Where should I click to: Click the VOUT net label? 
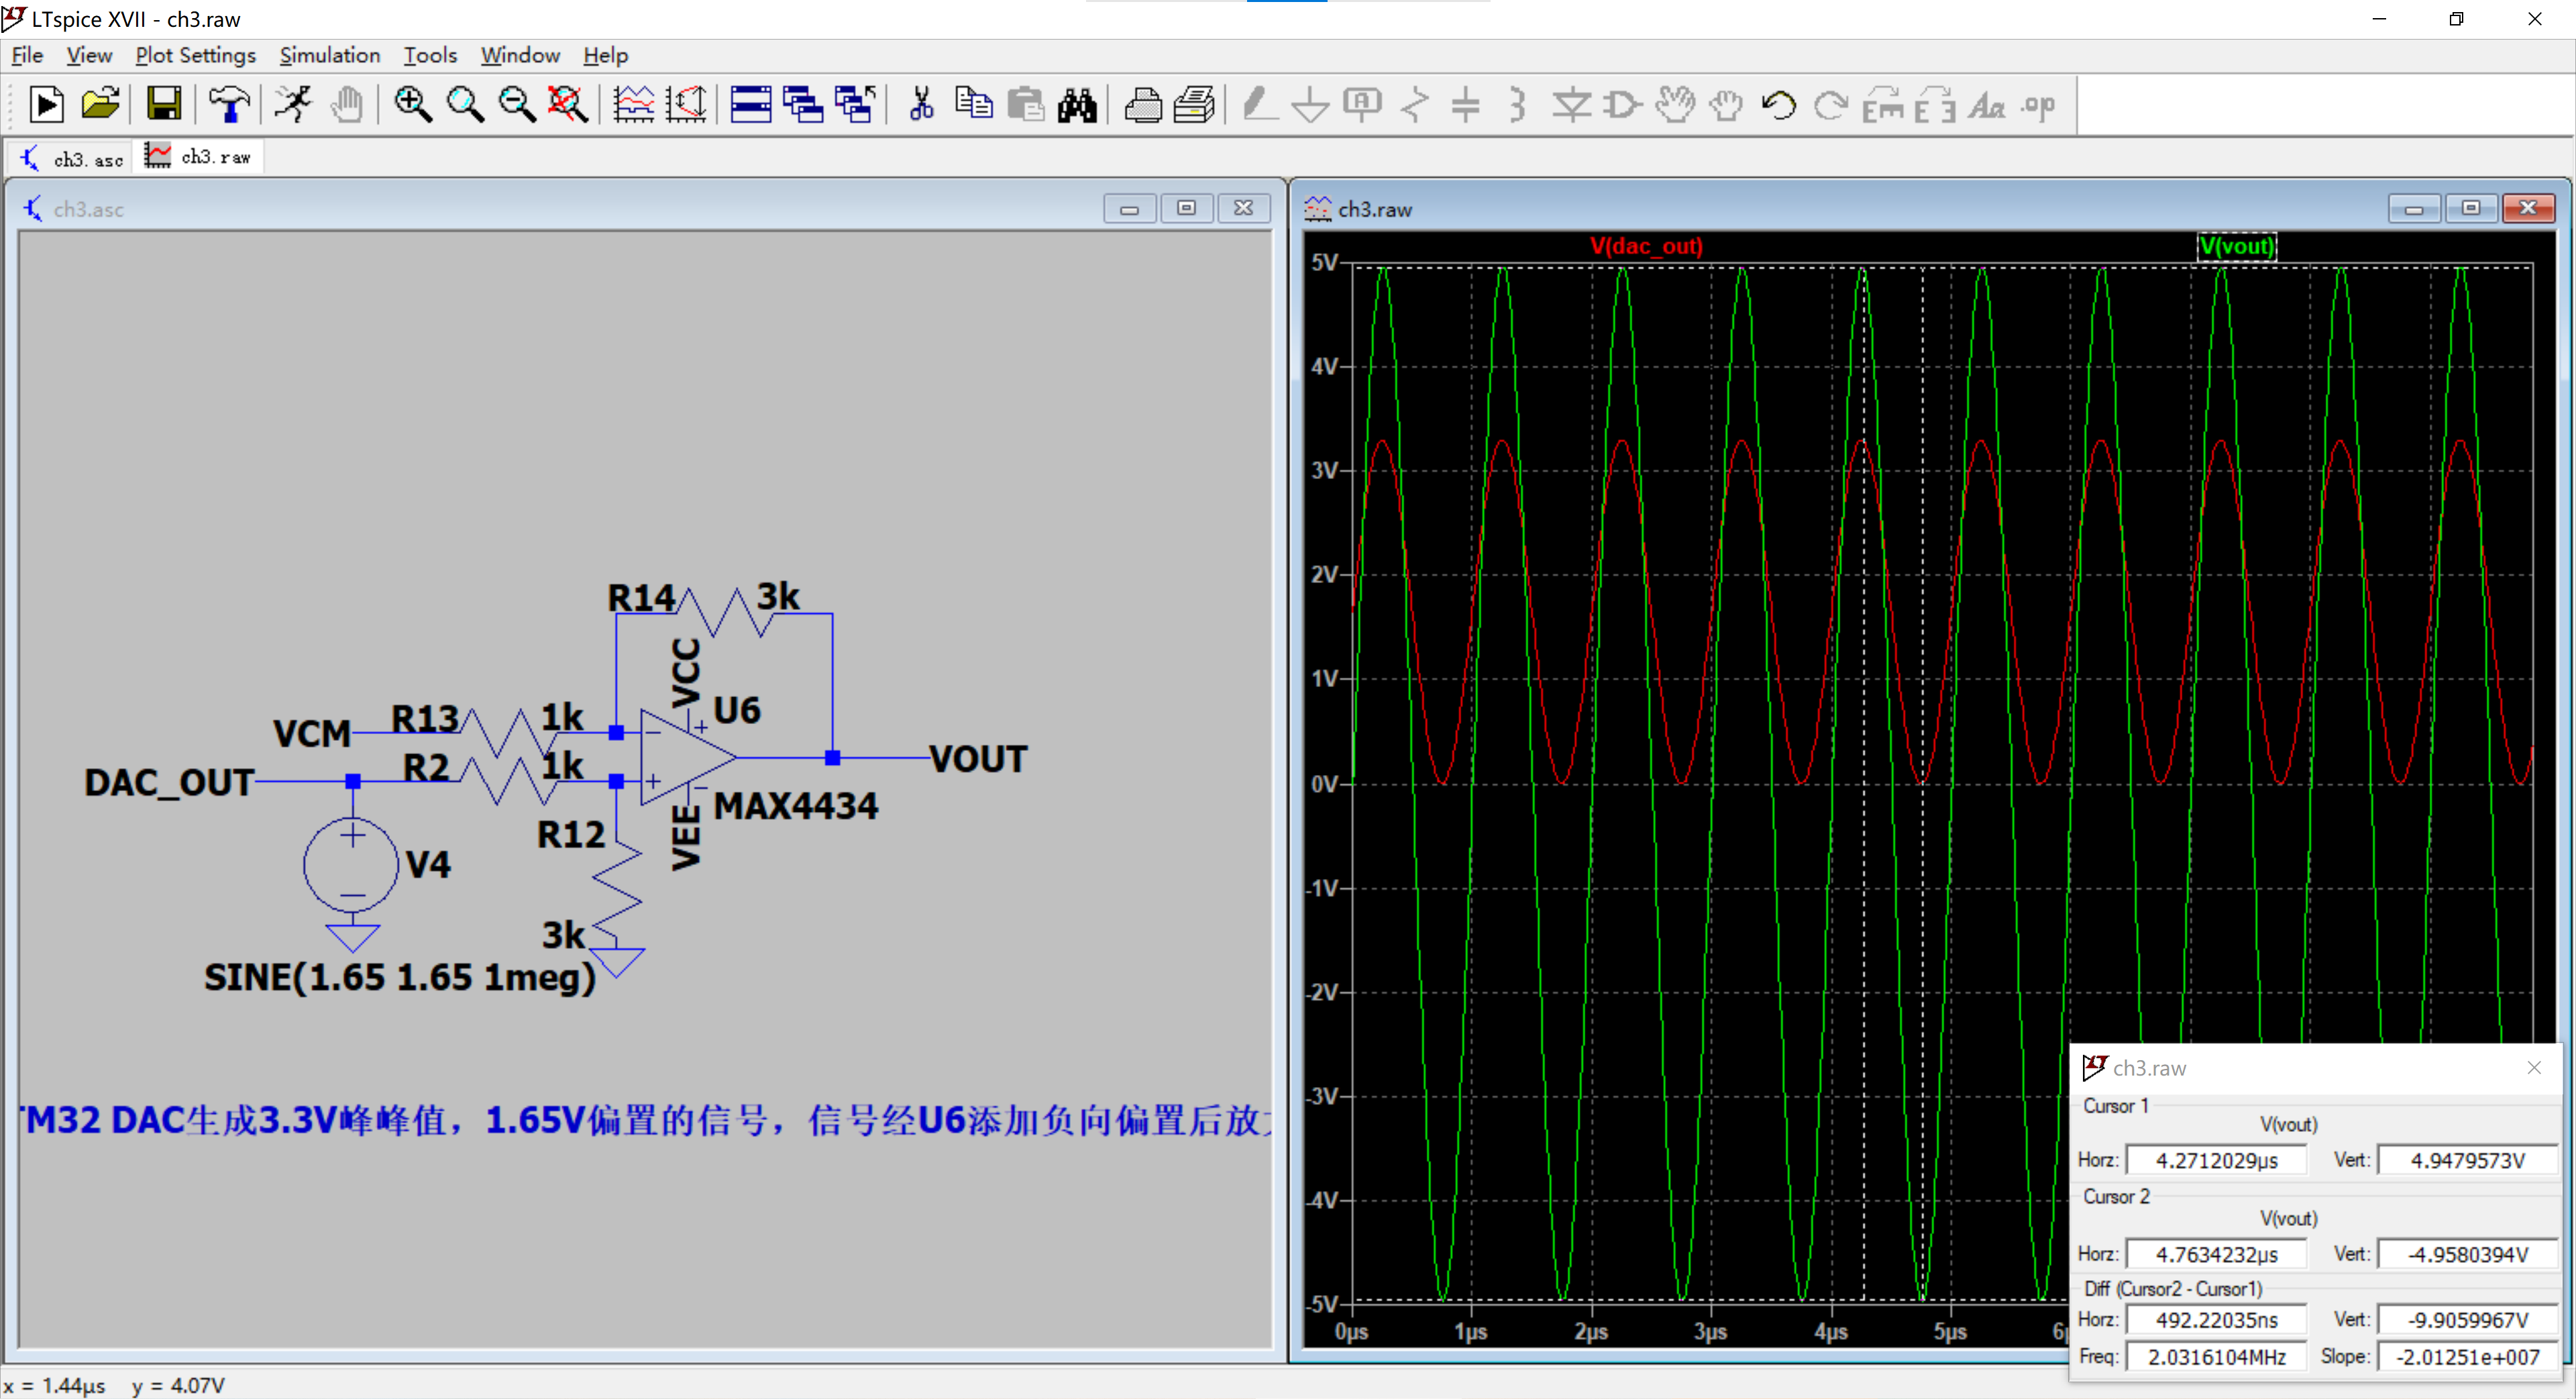point(978,759)
